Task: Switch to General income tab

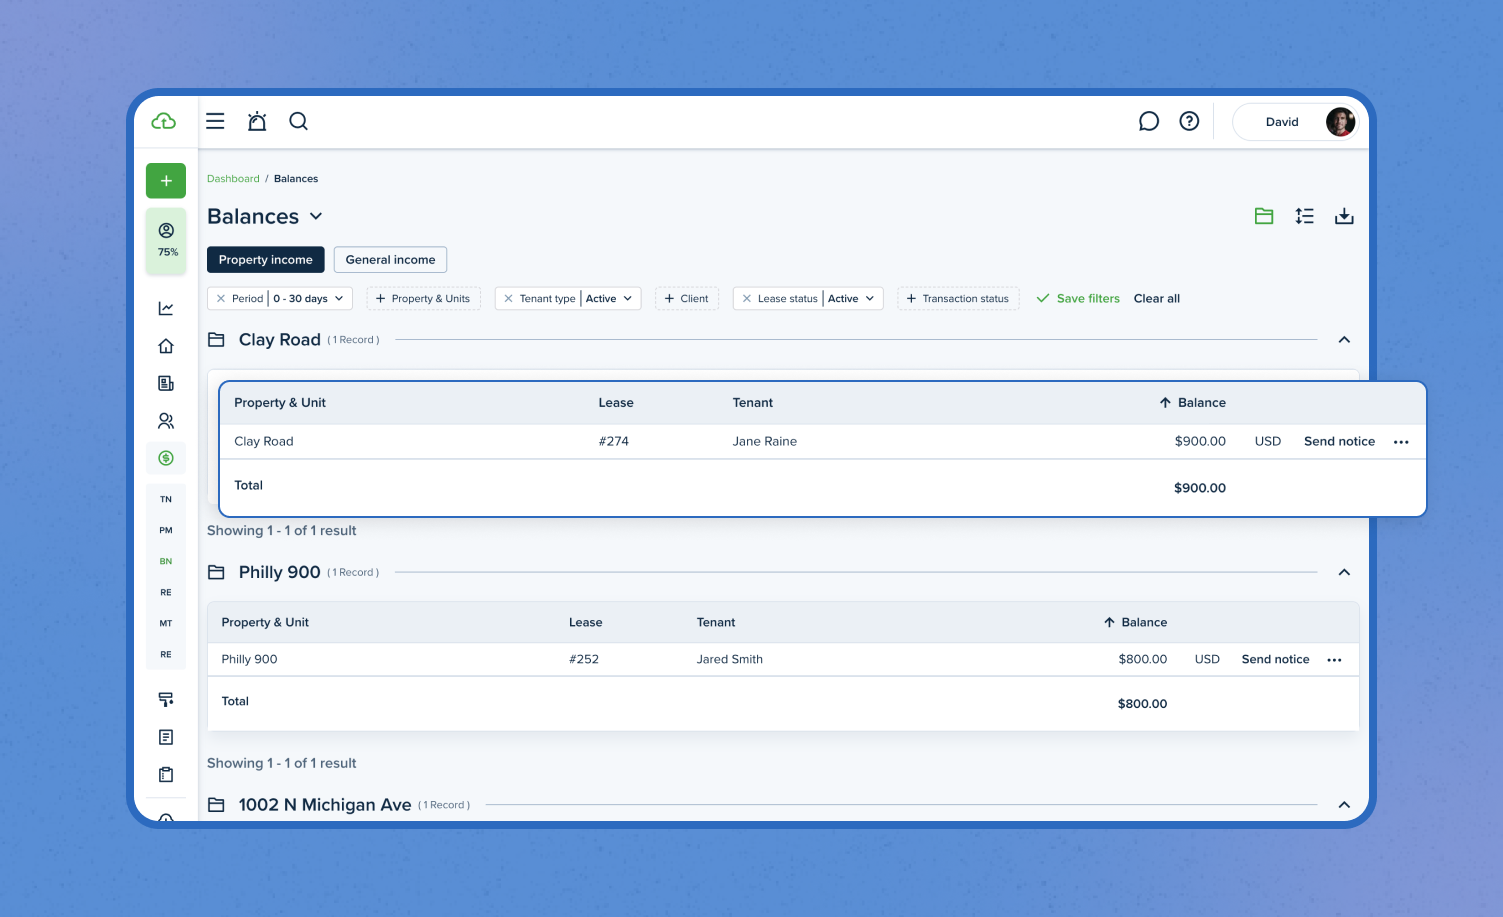Action: [x=390, y=260]
